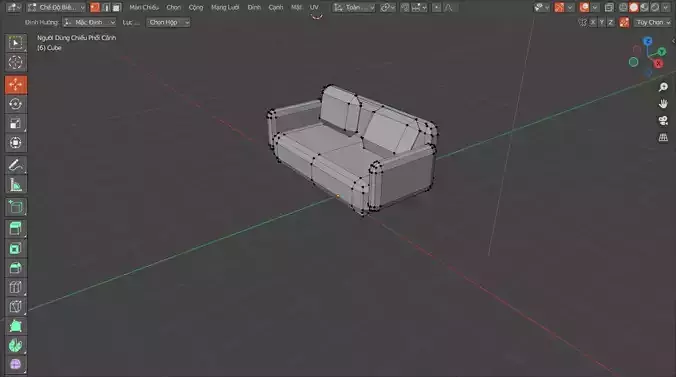Select the Knife tool

coord(16,307)
